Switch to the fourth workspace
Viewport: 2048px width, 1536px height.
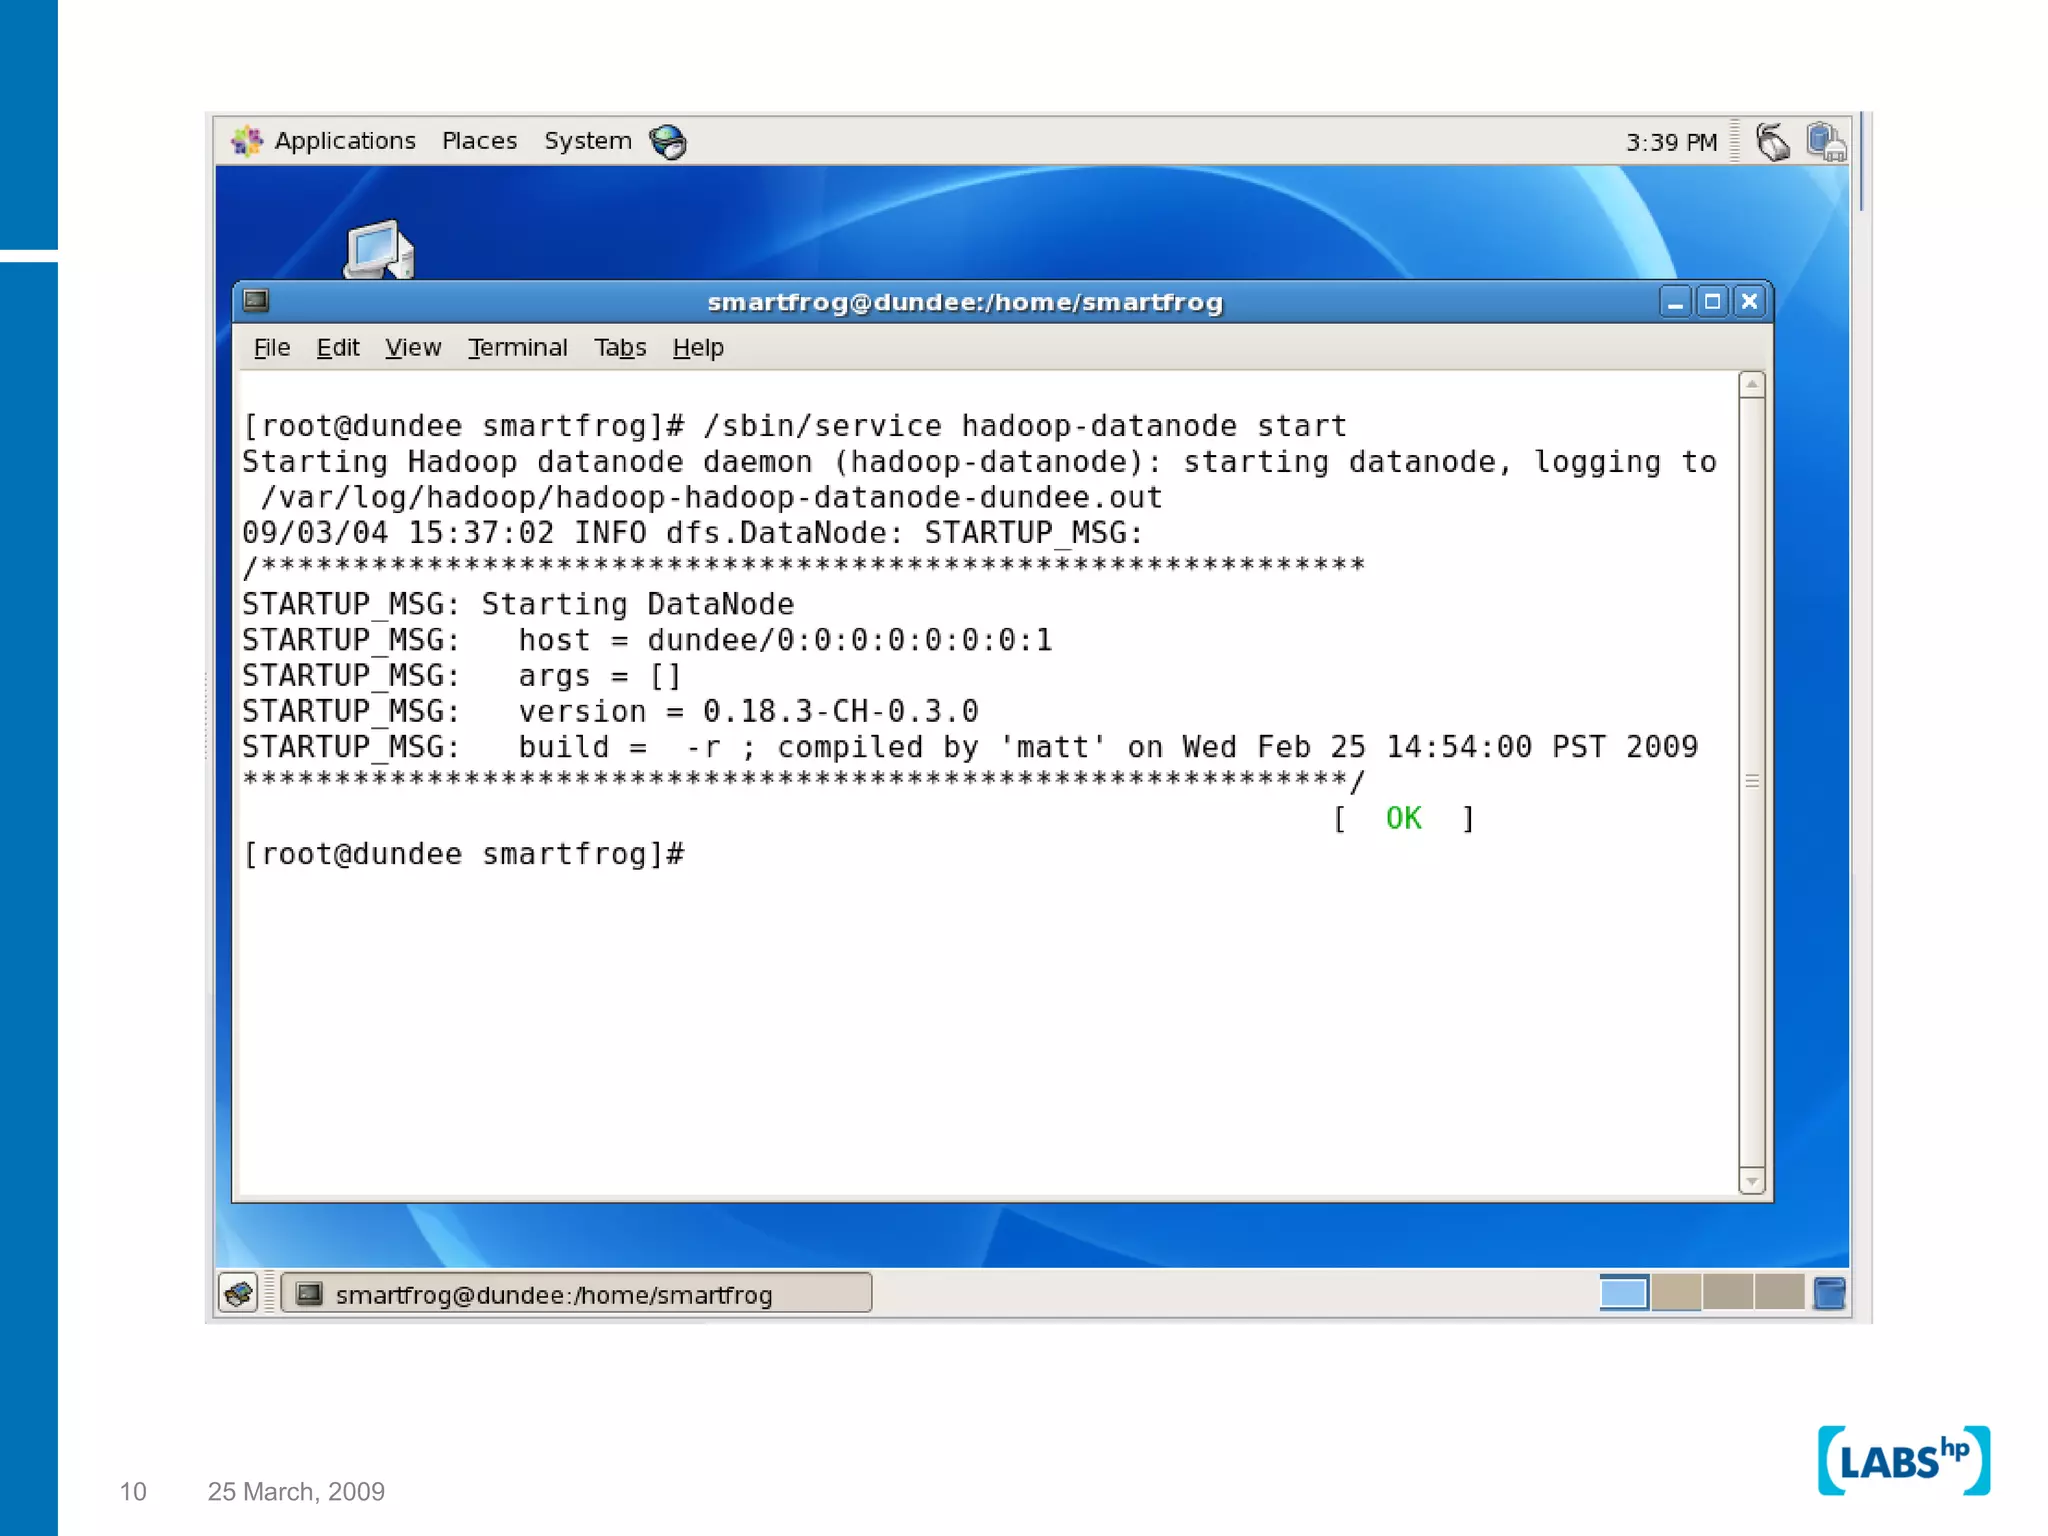coord(1779,1292)
